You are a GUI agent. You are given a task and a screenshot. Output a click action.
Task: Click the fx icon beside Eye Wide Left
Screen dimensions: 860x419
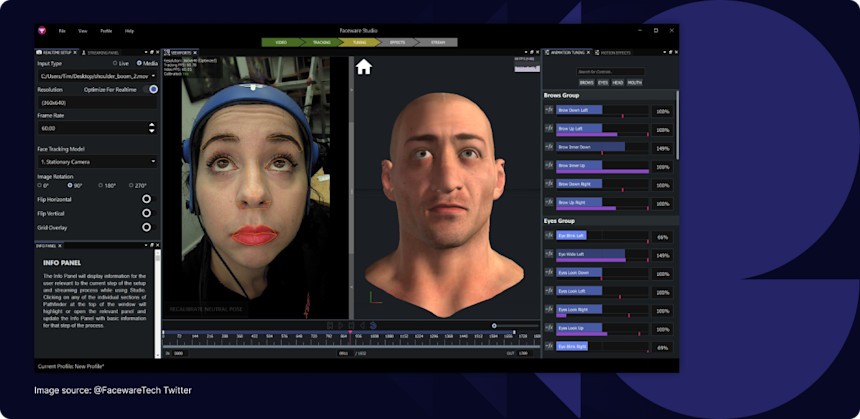548,254
